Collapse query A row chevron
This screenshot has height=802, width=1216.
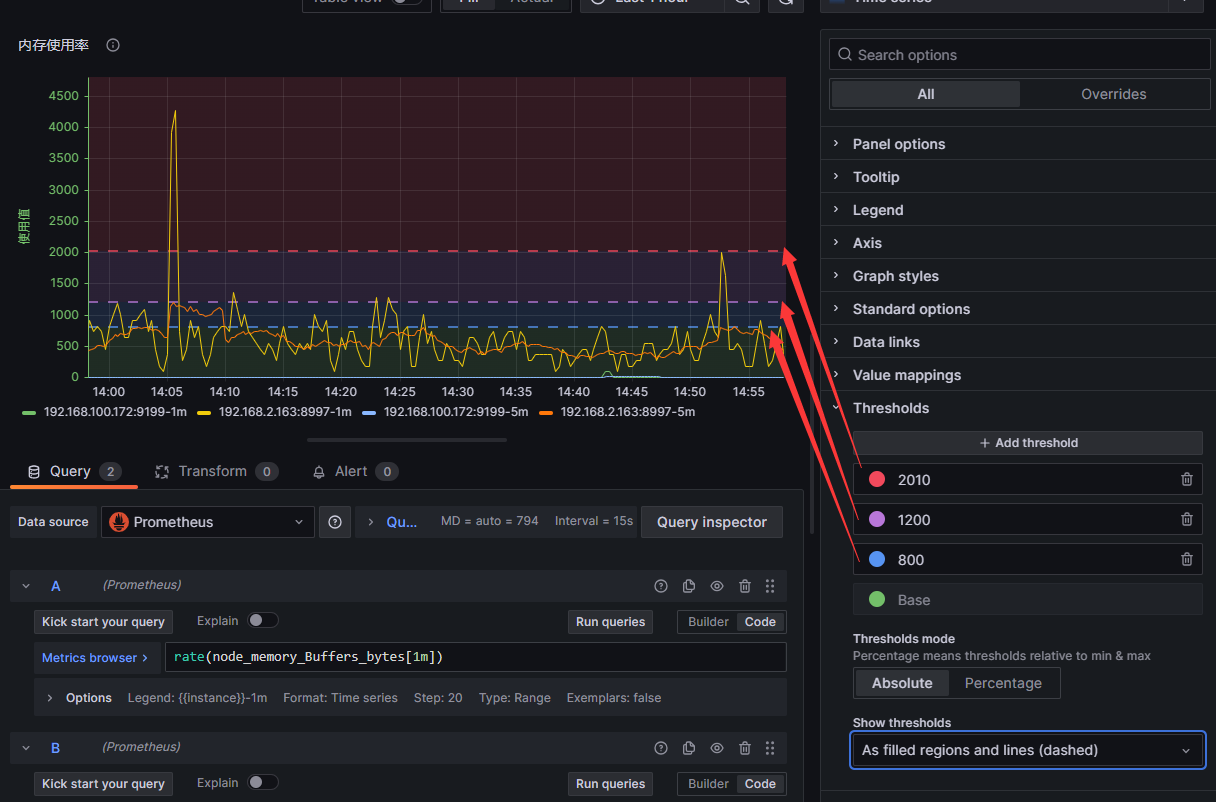pyautogui.click(x=27, y=586)
